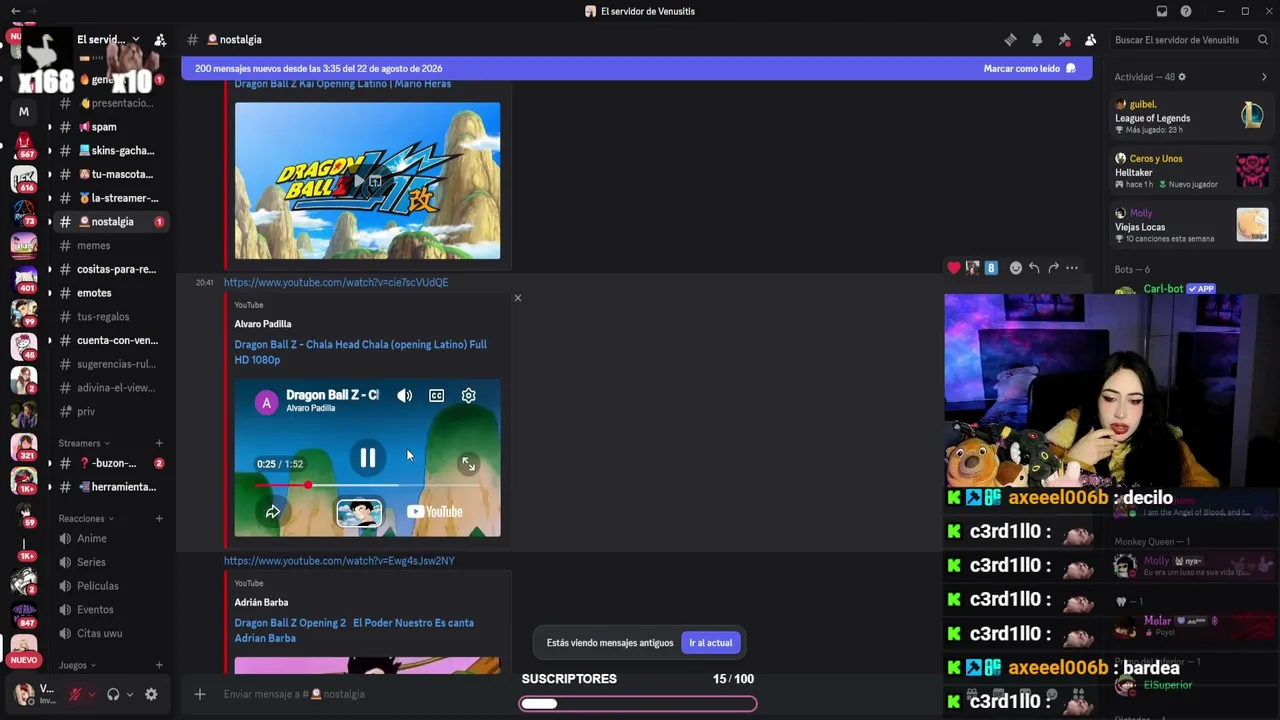Toggle microphone mute in user panel
Screen dimensions: 1280x720
(x=75, y=694)
